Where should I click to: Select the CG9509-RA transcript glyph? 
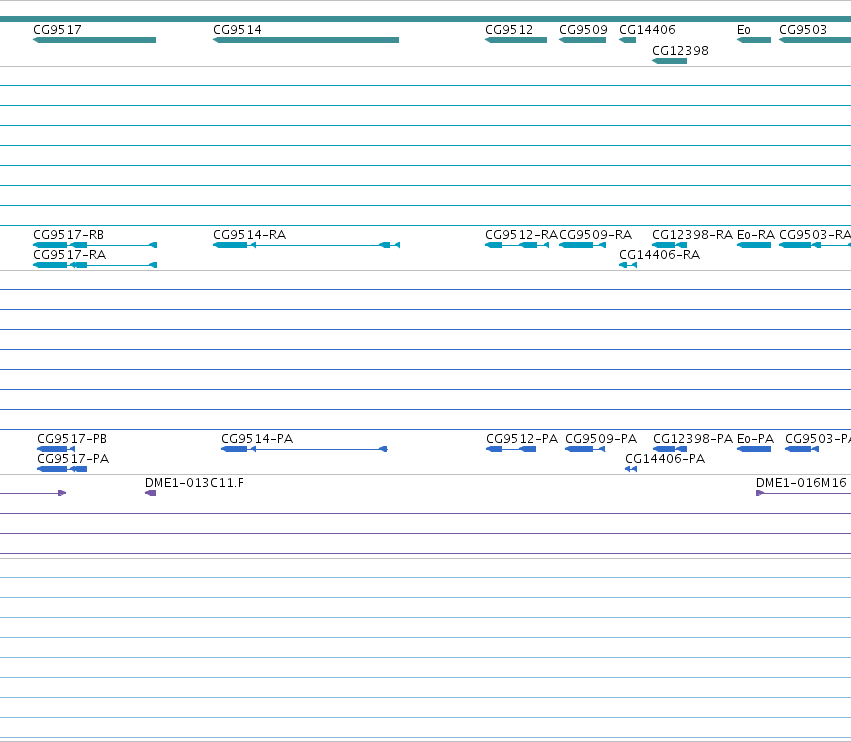(x=582, y=245)
